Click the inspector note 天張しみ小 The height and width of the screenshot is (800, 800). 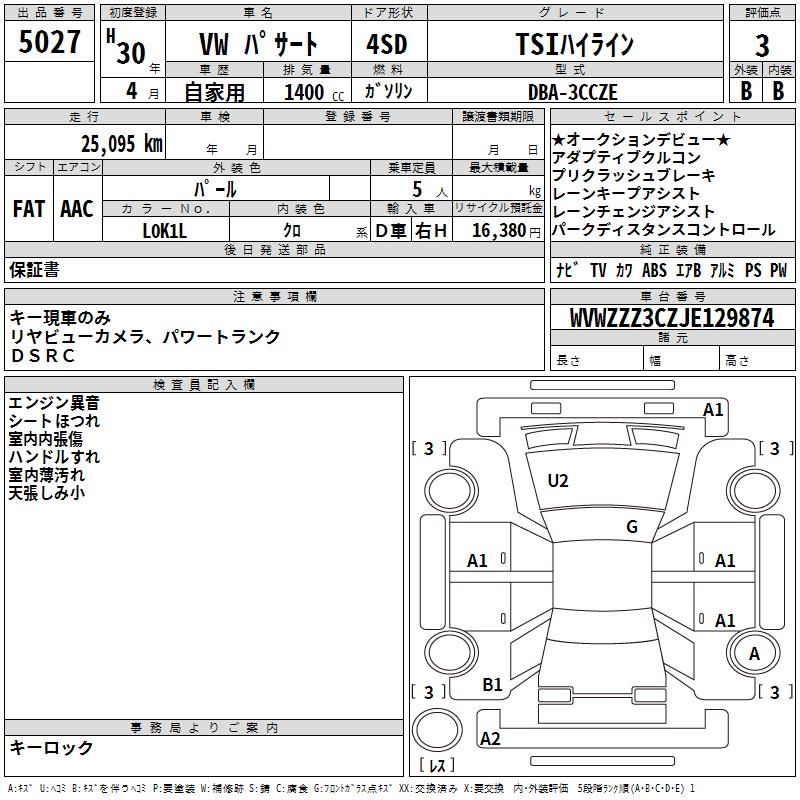coord(46,493)
